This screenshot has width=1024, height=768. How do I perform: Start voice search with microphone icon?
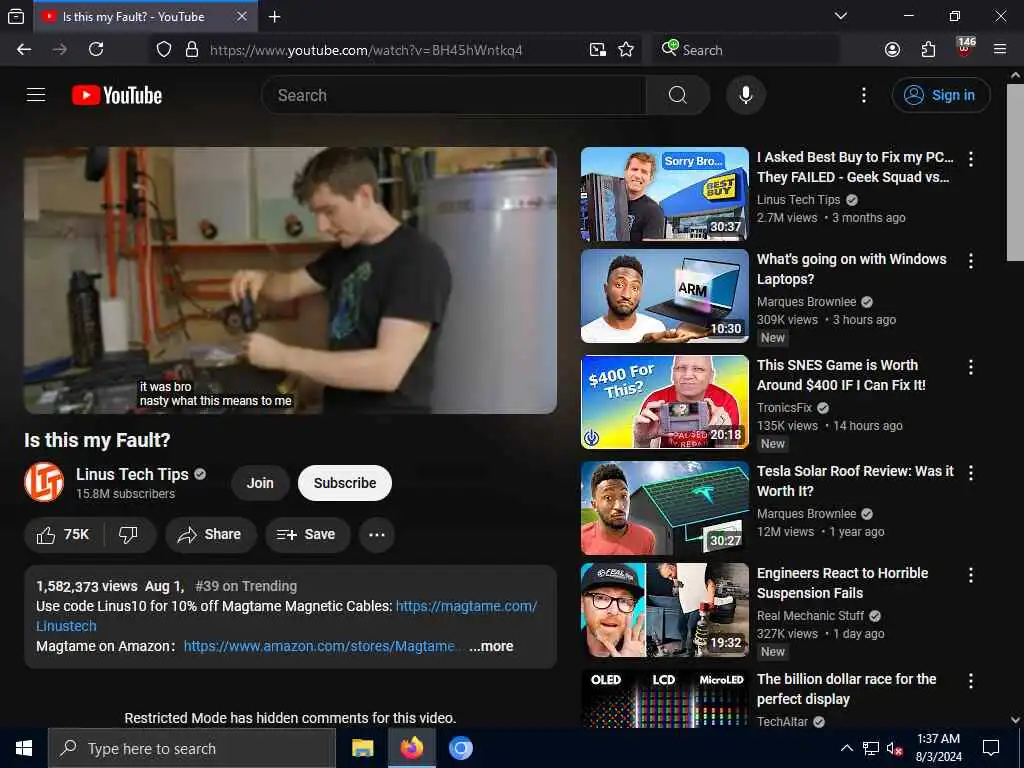[x=745, y=95]
